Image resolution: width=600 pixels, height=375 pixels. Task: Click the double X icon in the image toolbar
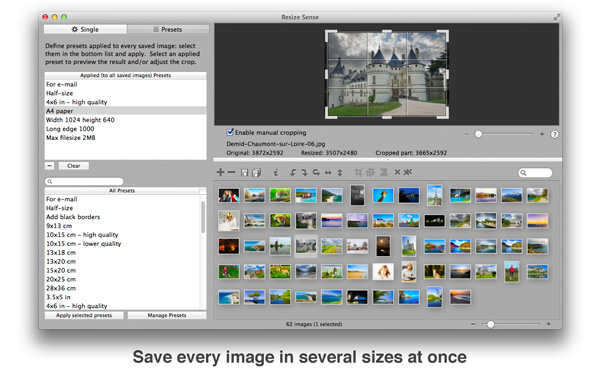point(408,172)
